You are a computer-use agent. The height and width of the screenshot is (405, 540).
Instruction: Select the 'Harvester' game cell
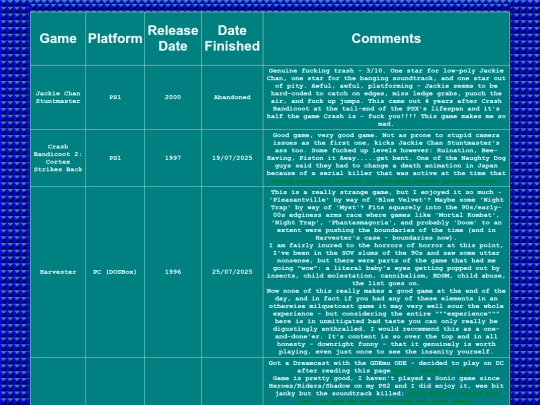58,272
